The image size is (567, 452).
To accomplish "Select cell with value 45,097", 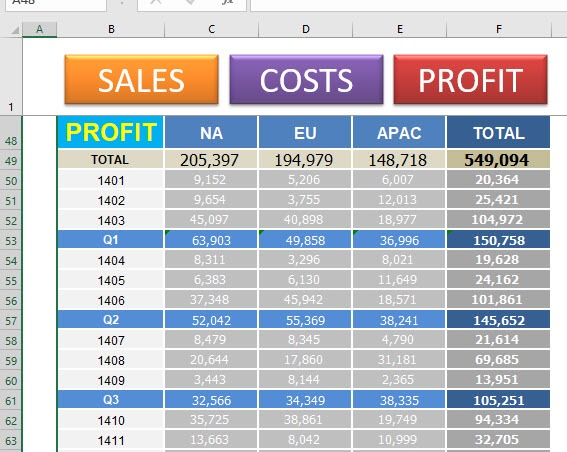I will pyautogui.click(x=211, y=220).
